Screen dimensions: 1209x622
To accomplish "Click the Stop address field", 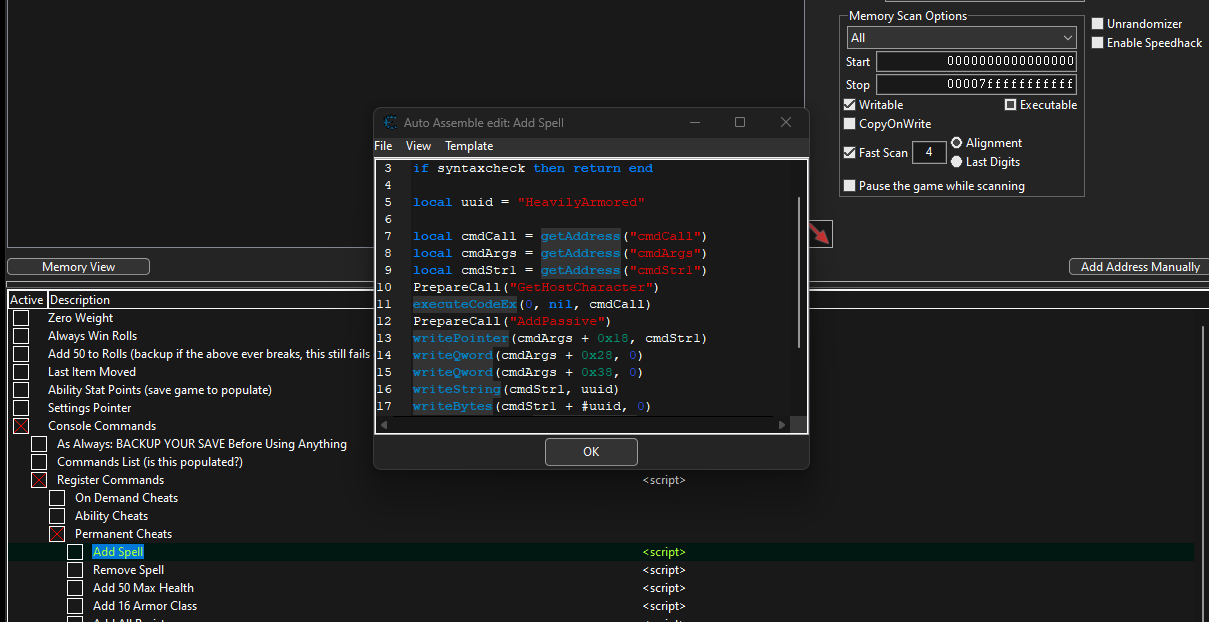I will click(x=976, y=85).
